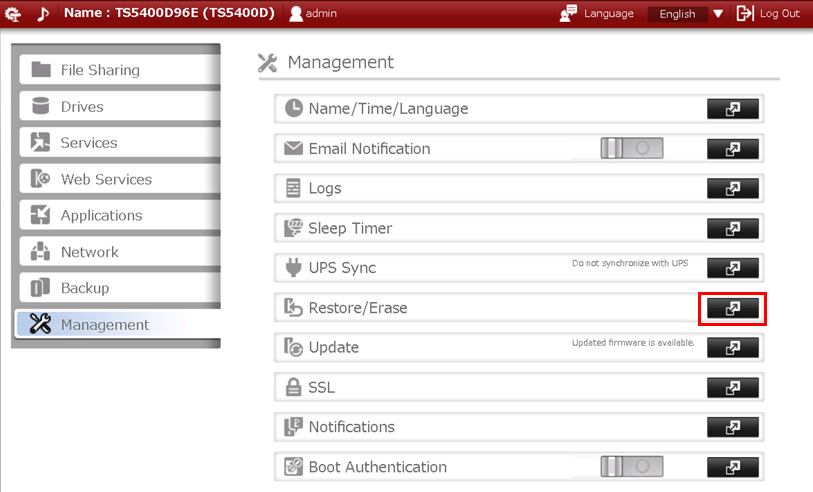This screenshot has height=492, width=813.
Task: Open the Update settings popup button
Action: point(732,348)
